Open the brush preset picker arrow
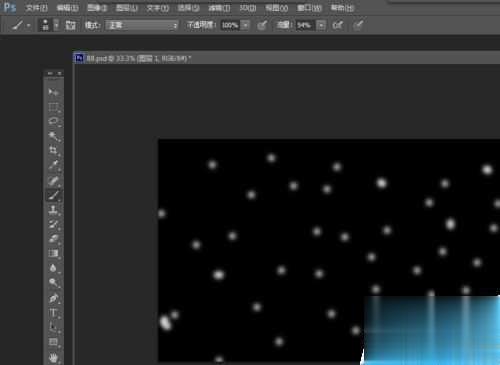This screenshot has width=500, height=365. [57, 25]
